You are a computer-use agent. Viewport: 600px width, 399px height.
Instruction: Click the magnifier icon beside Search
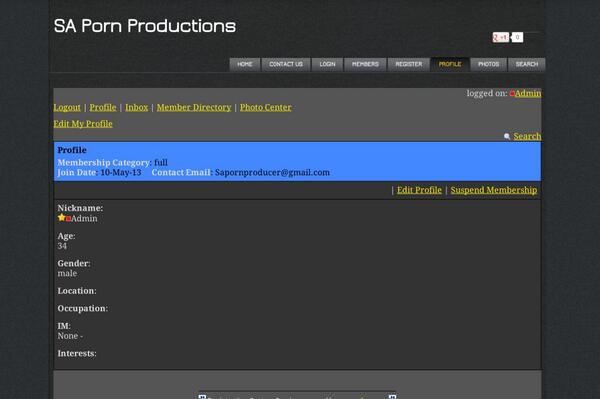click(507, 137)
